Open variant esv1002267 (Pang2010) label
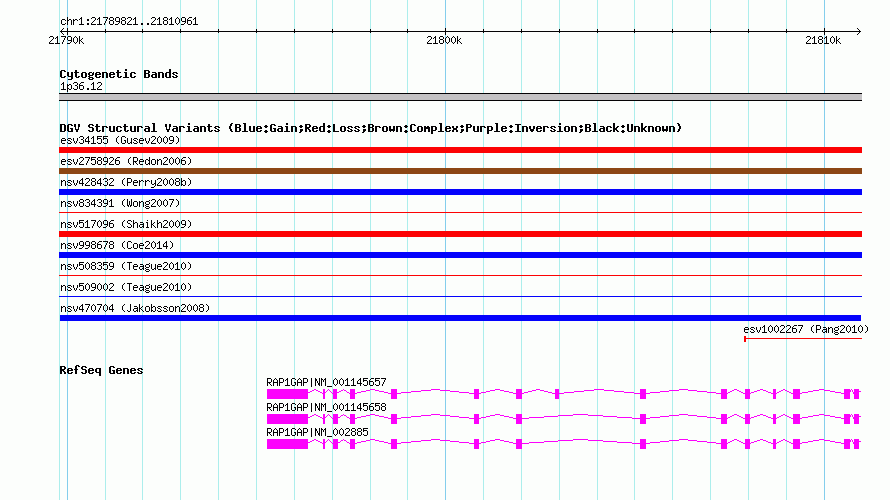Image resolution: width=890 pixels, height=500 pixels. (x=806, y=329)
